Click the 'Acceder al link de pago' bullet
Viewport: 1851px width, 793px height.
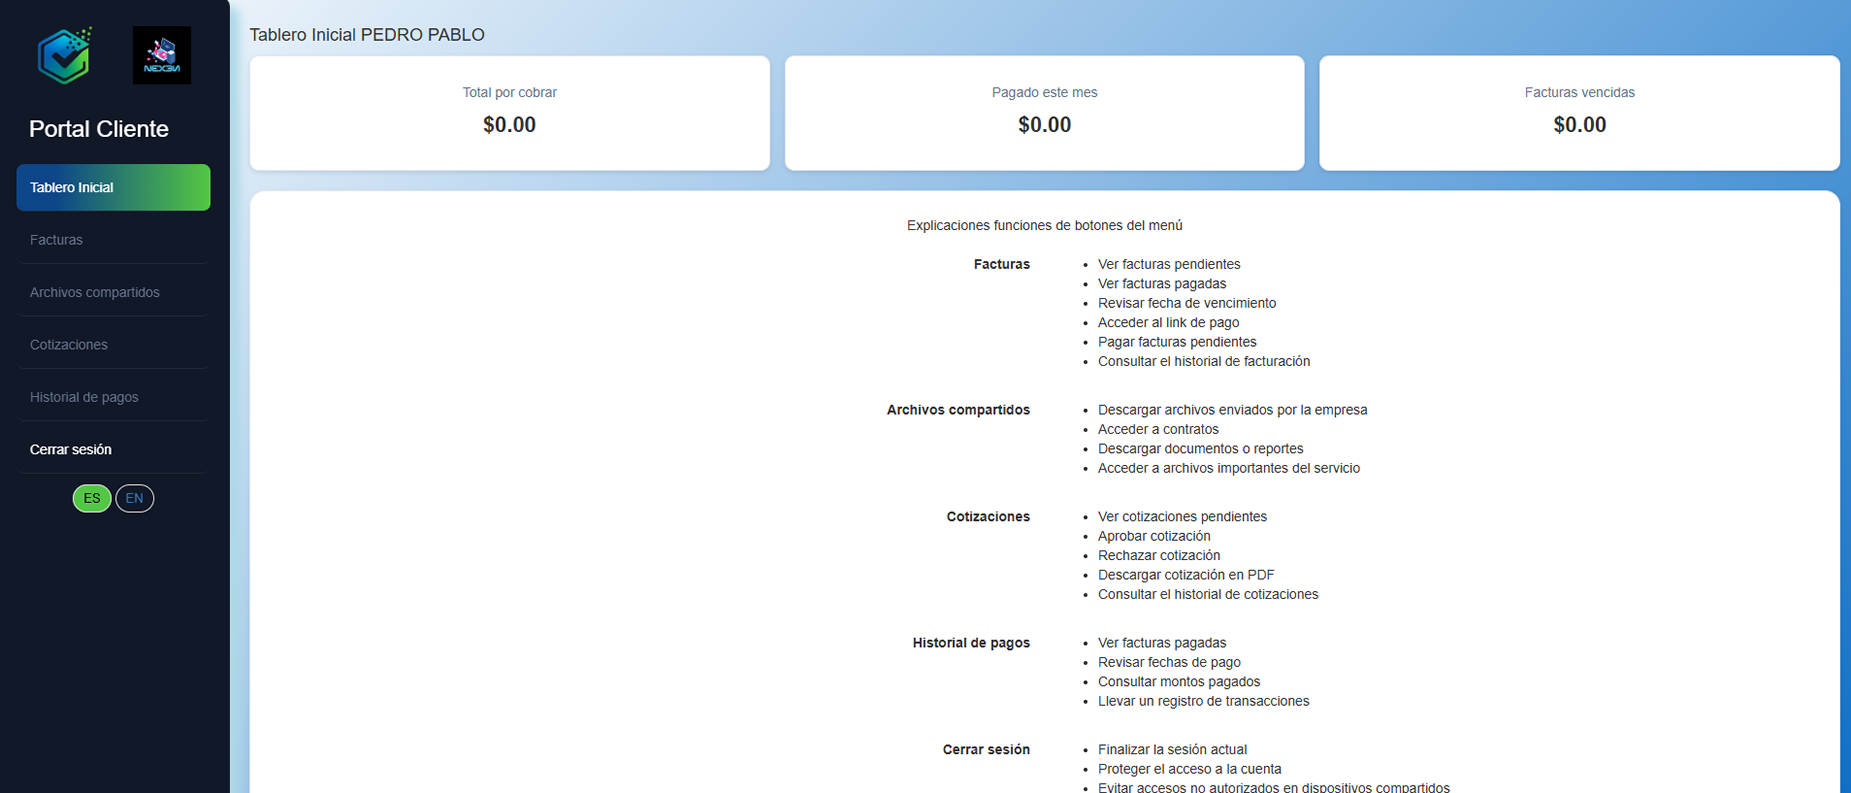pos(1168,323)
